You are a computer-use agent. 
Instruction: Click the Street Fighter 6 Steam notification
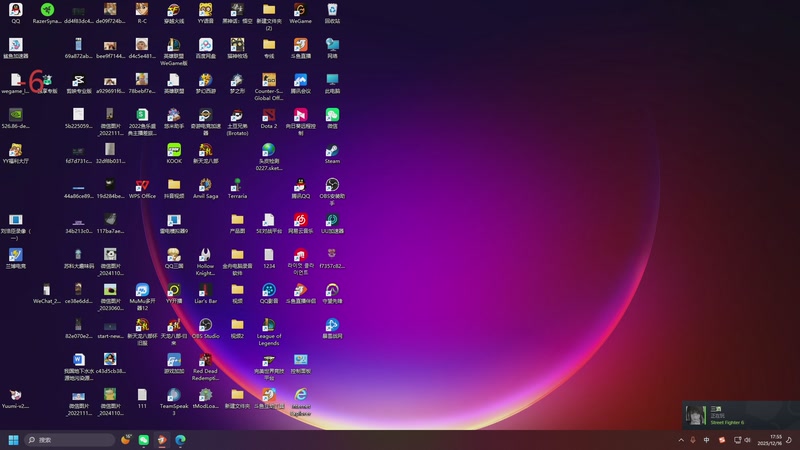(741, 415)
